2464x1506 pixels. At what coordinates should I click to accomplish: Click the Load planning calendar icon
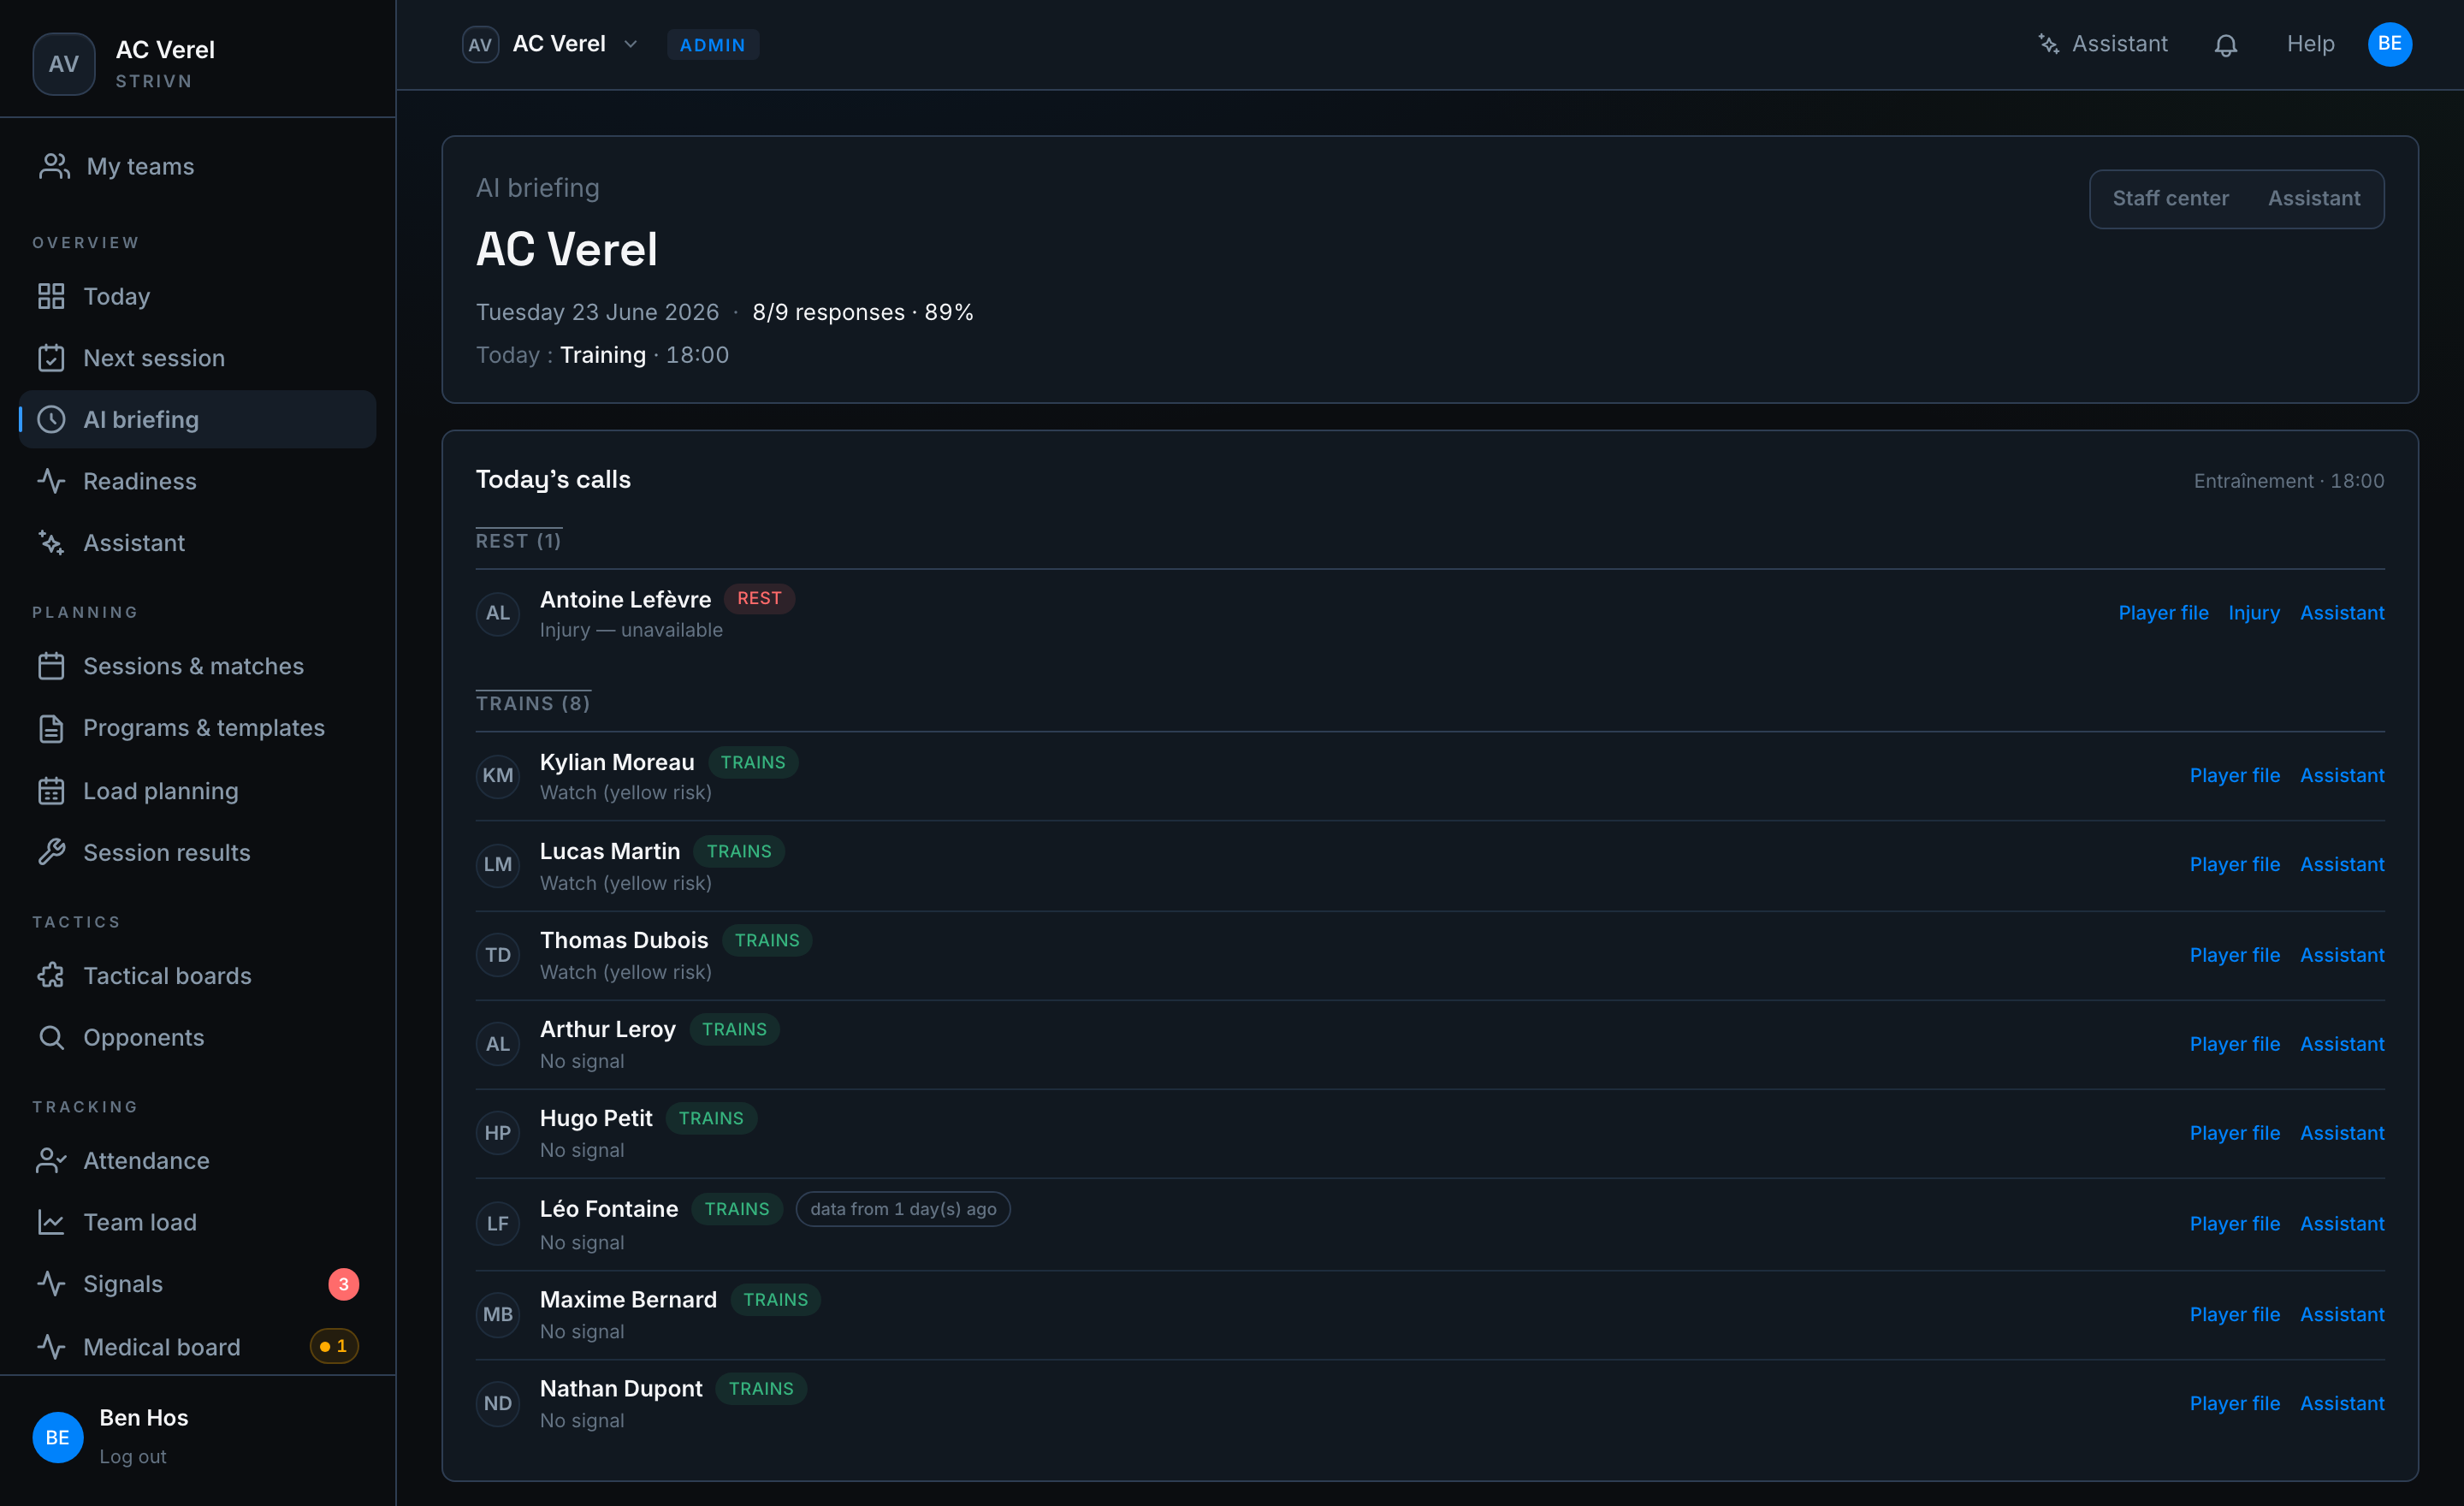click(51, 791)
